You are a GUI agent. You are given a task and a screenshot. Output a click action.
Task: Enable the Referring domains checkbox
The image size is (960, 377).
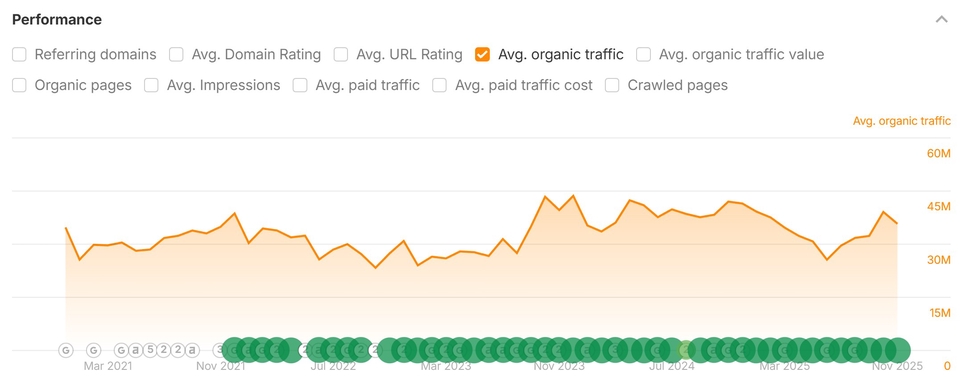click(x=20, y=54)
